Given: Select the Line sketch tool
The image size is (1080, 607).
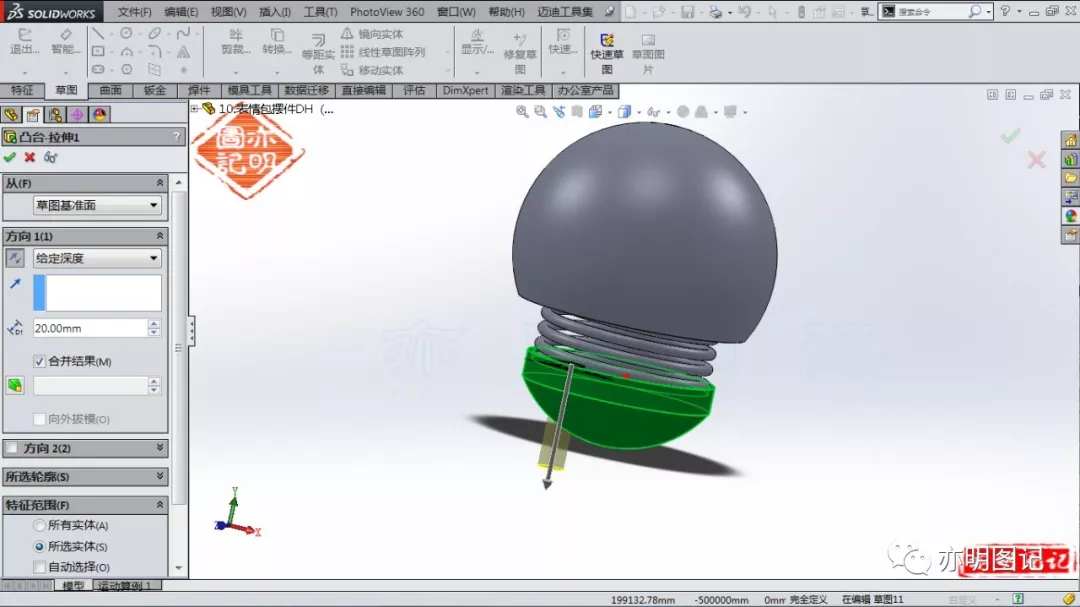Looking at the screenshot, I should [98, 33].
